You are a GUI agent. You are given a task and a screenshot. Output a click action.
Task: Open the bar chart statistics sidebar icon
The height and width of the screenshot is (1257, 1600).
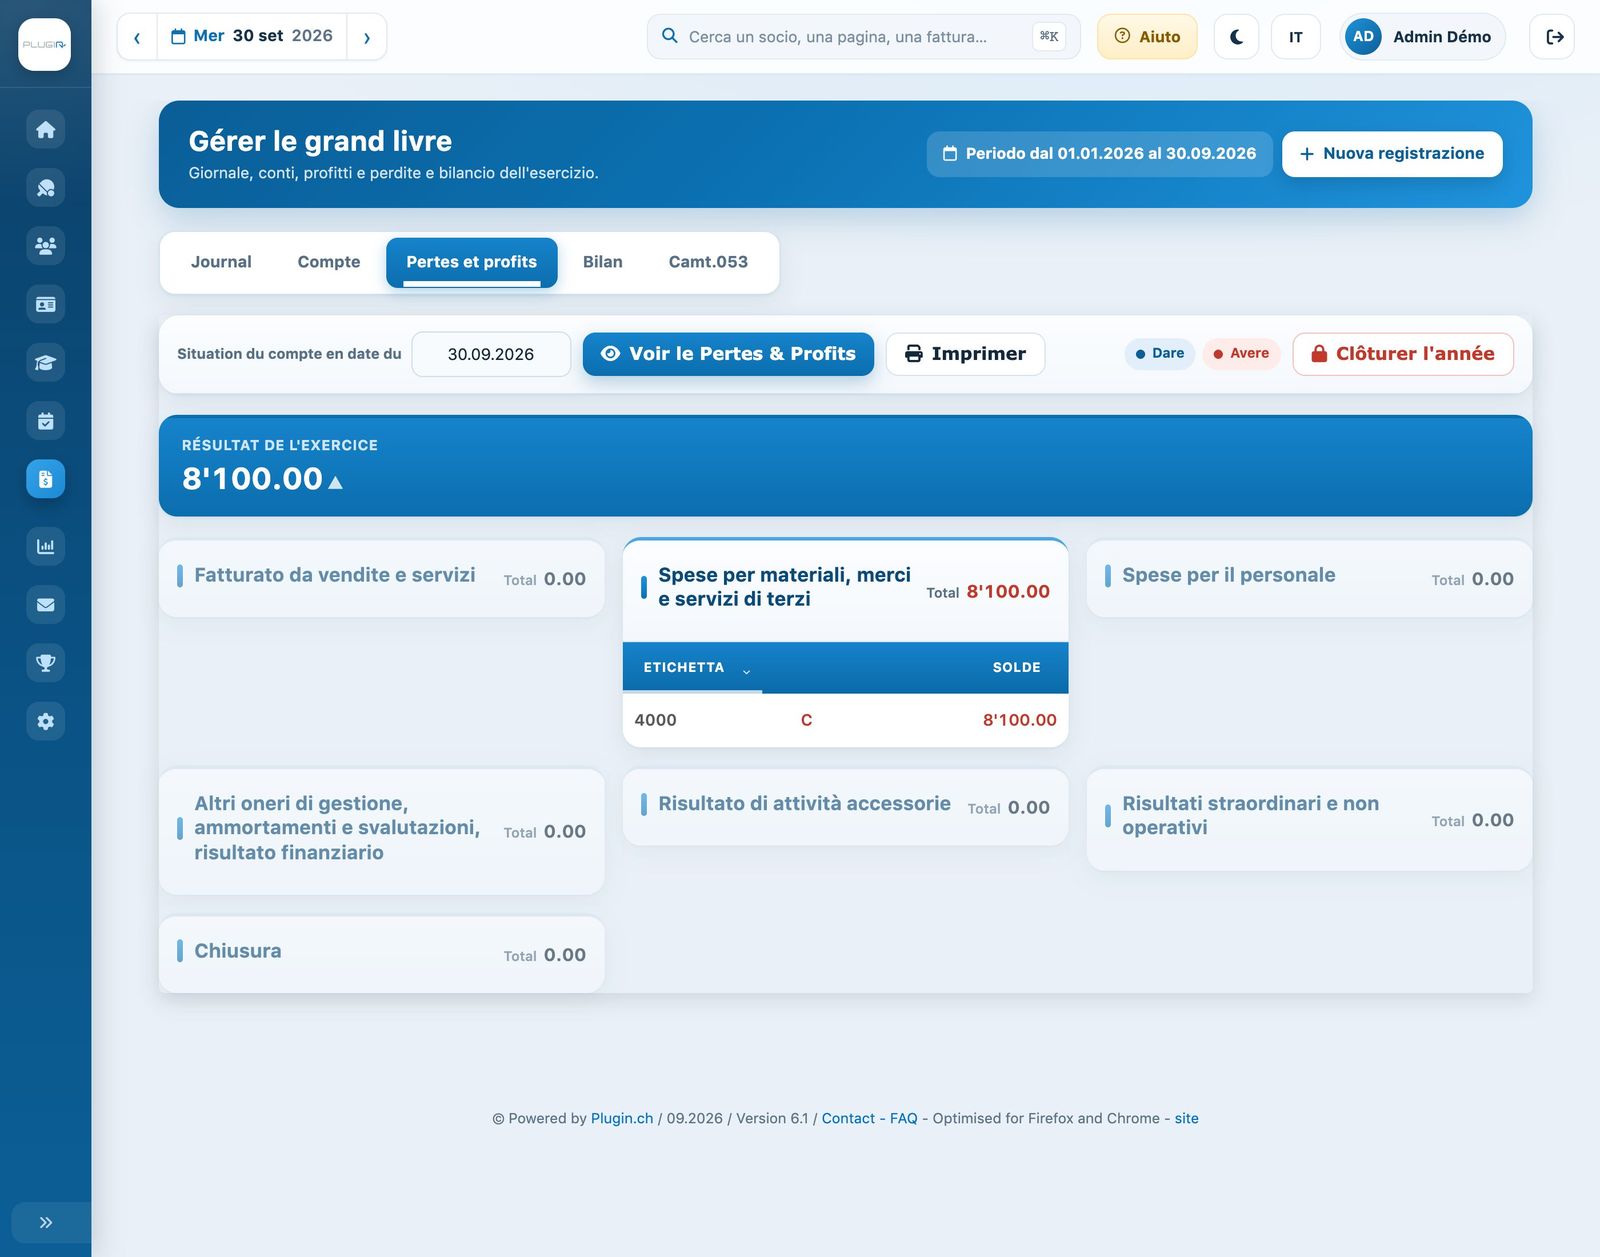(45, 546)
